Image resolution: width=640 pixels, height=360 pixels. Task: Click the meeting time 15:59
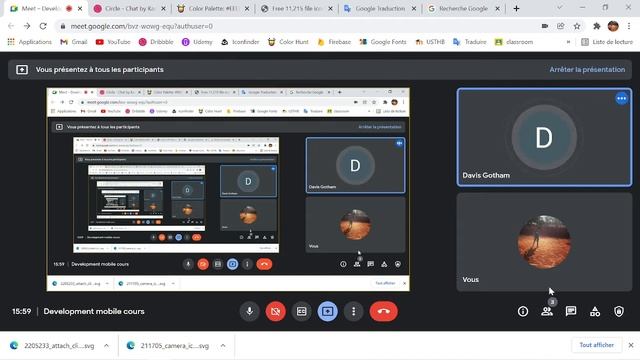[22, 311]
